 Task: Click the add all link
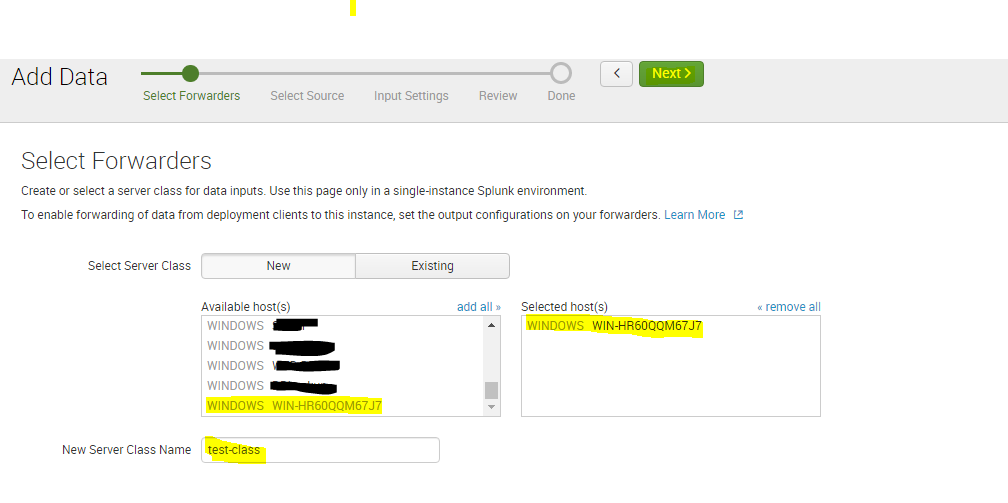478,307
